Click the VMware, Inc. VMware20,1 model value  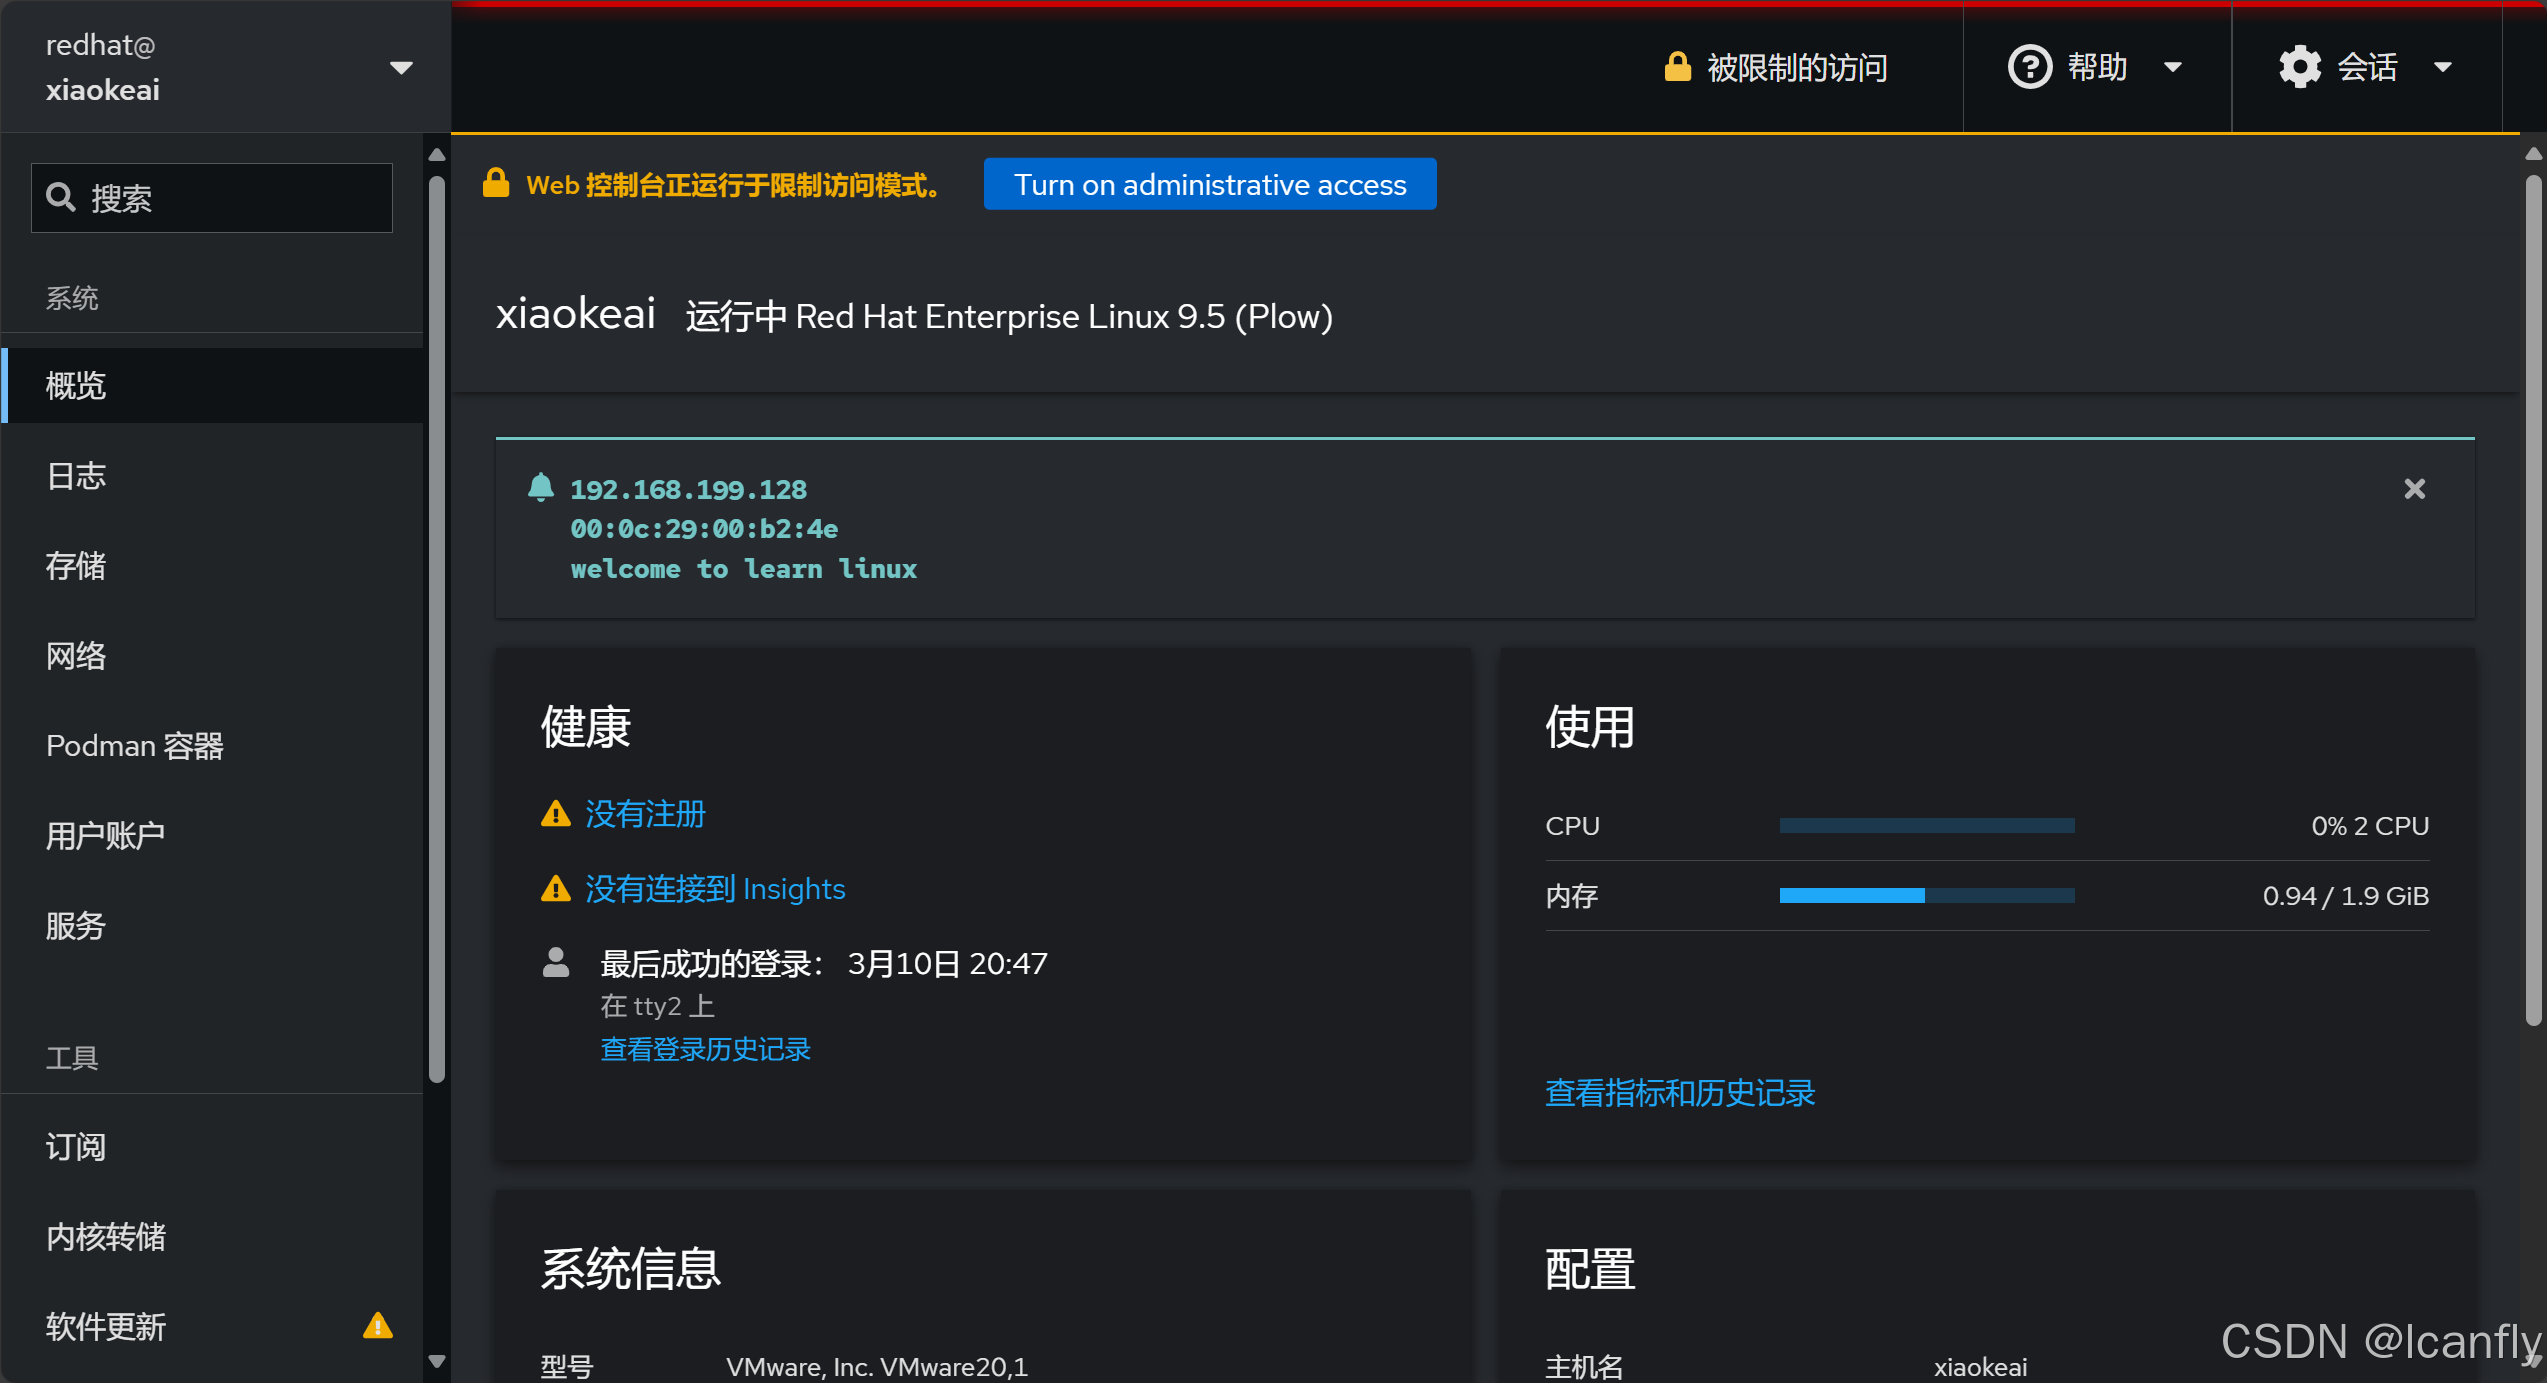(876, 1366)
